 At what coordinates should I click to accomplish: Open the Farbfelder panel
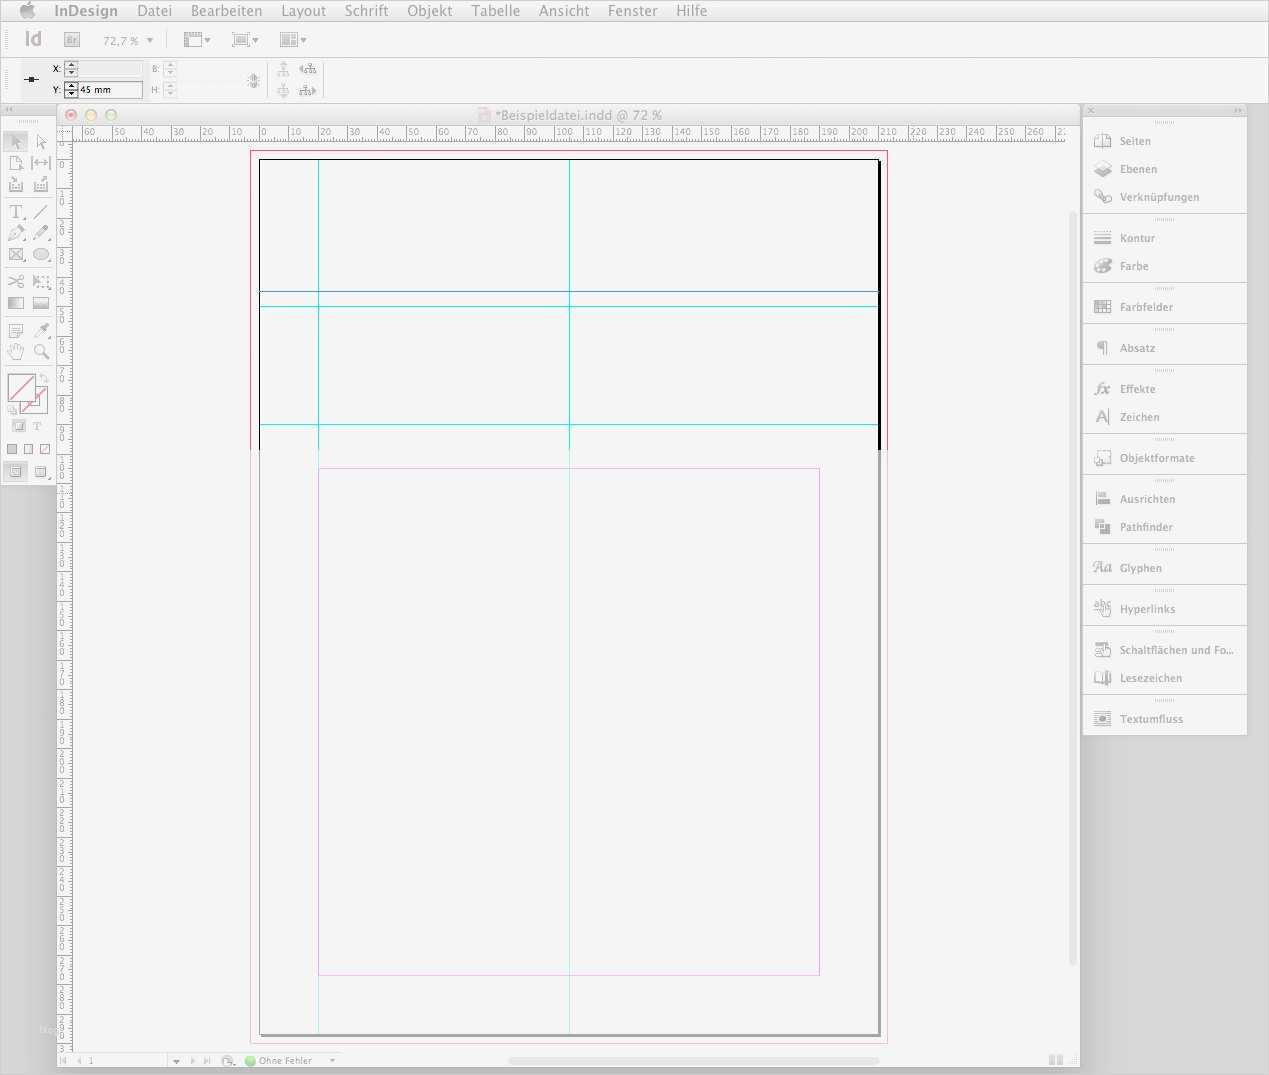click(x=1146, y=307)
